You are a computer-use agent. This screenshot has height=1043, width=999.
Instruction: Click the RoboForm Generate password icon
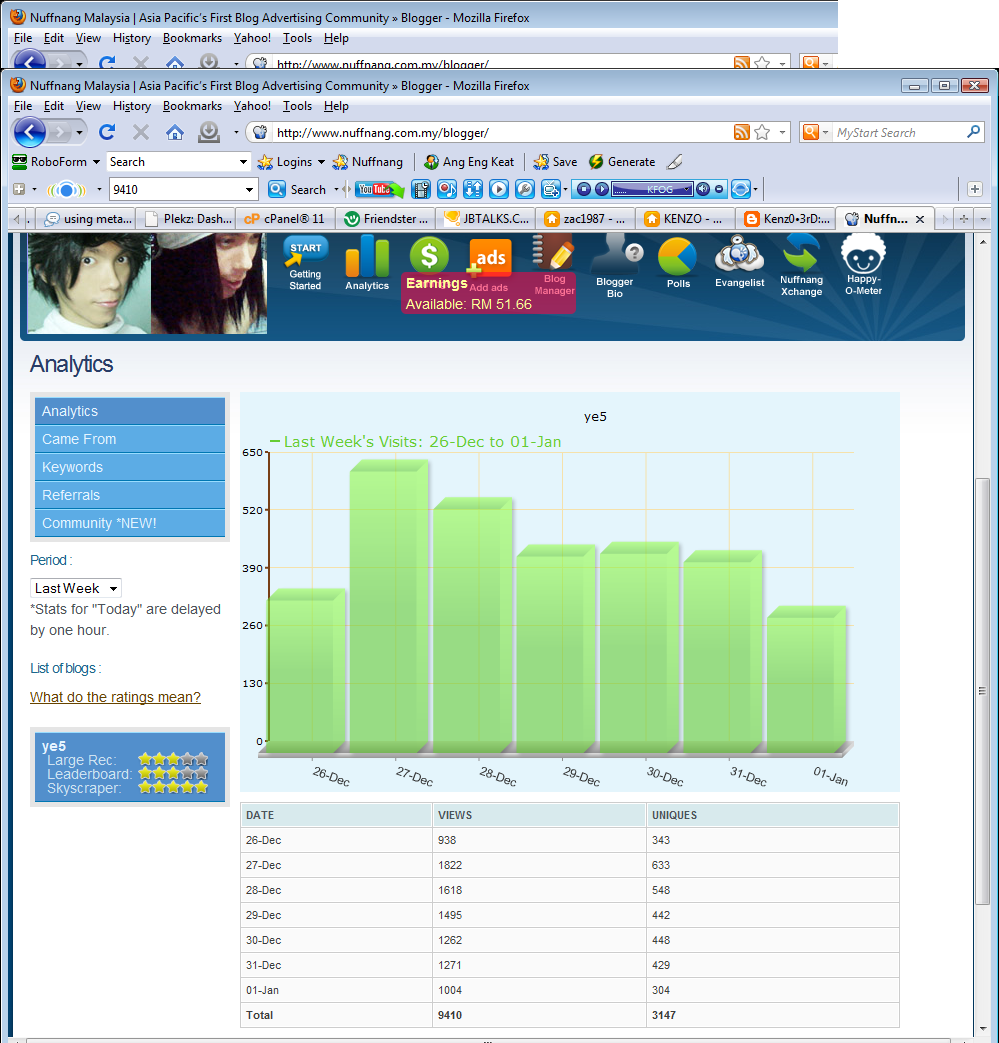tap(622, 162)
